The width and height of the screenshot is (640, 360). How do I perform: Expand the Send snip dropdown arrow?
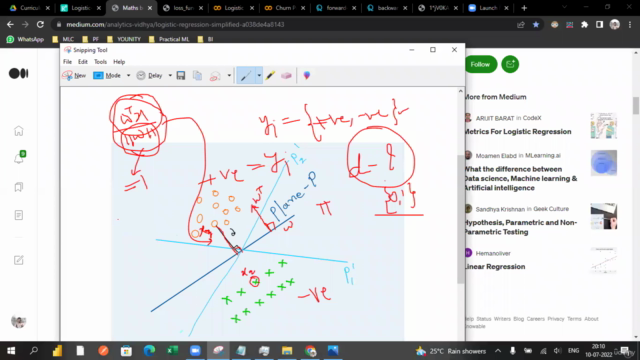coord(229,76)
